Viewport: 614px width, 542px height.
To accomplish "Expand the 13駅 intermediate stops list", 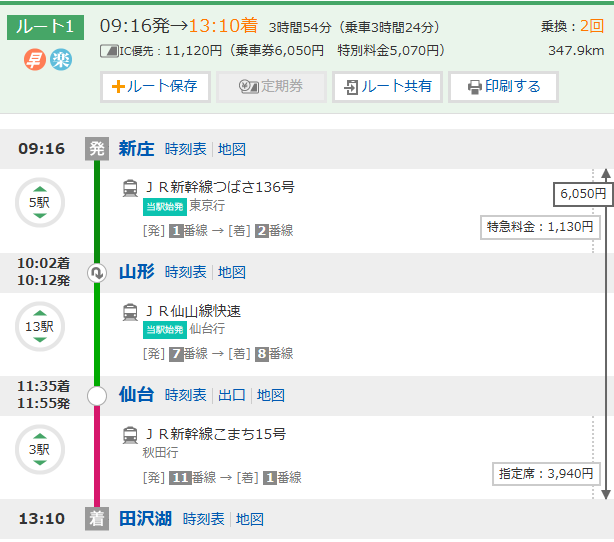I will pyautogui.click(x=39, y=326).
